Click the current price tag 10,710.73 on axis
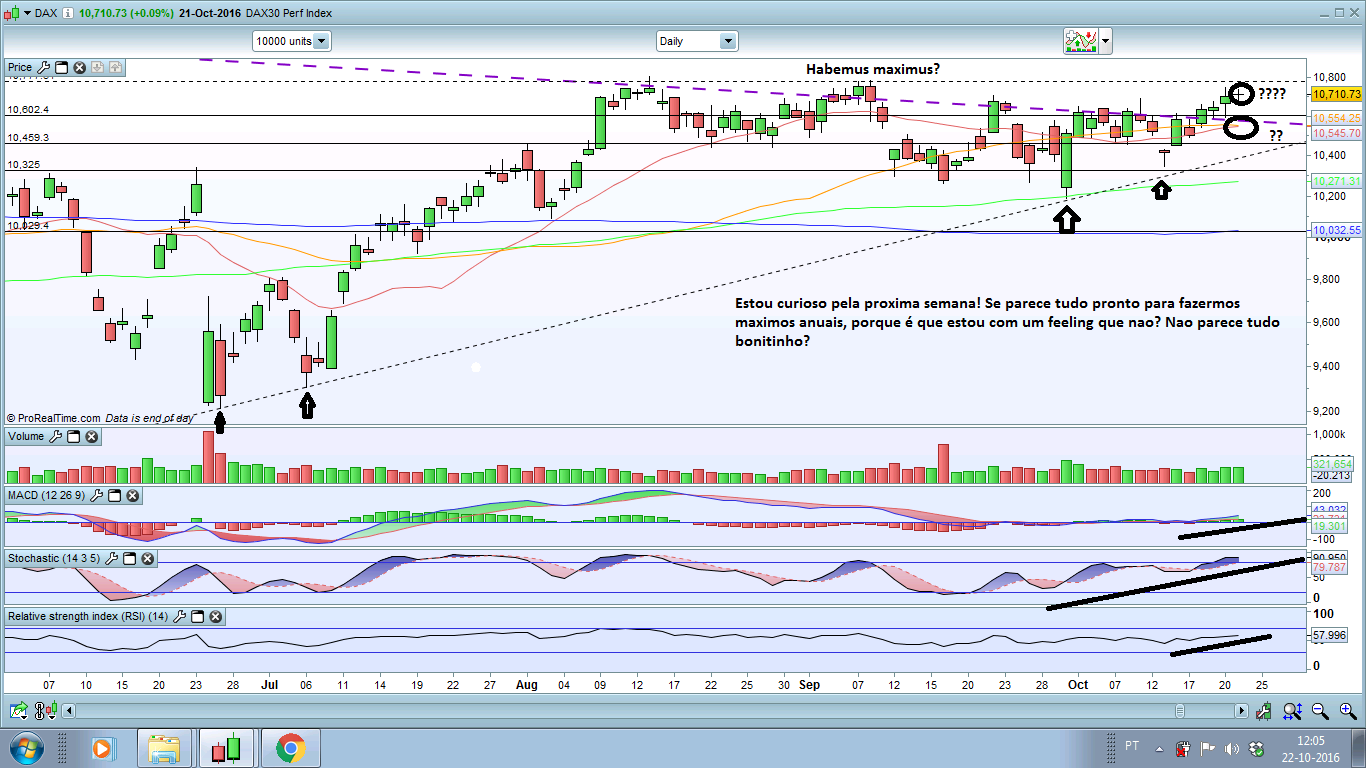The width and height of the screenshot is (1366, 768). pyautogui.click(x=1336, y=94)
